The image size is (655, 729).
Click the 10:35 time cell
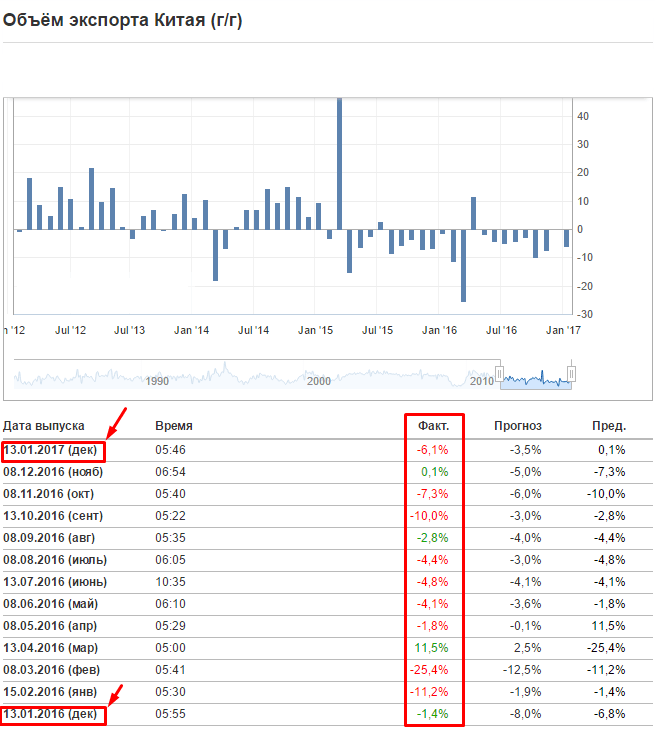(x=170, y=582)
